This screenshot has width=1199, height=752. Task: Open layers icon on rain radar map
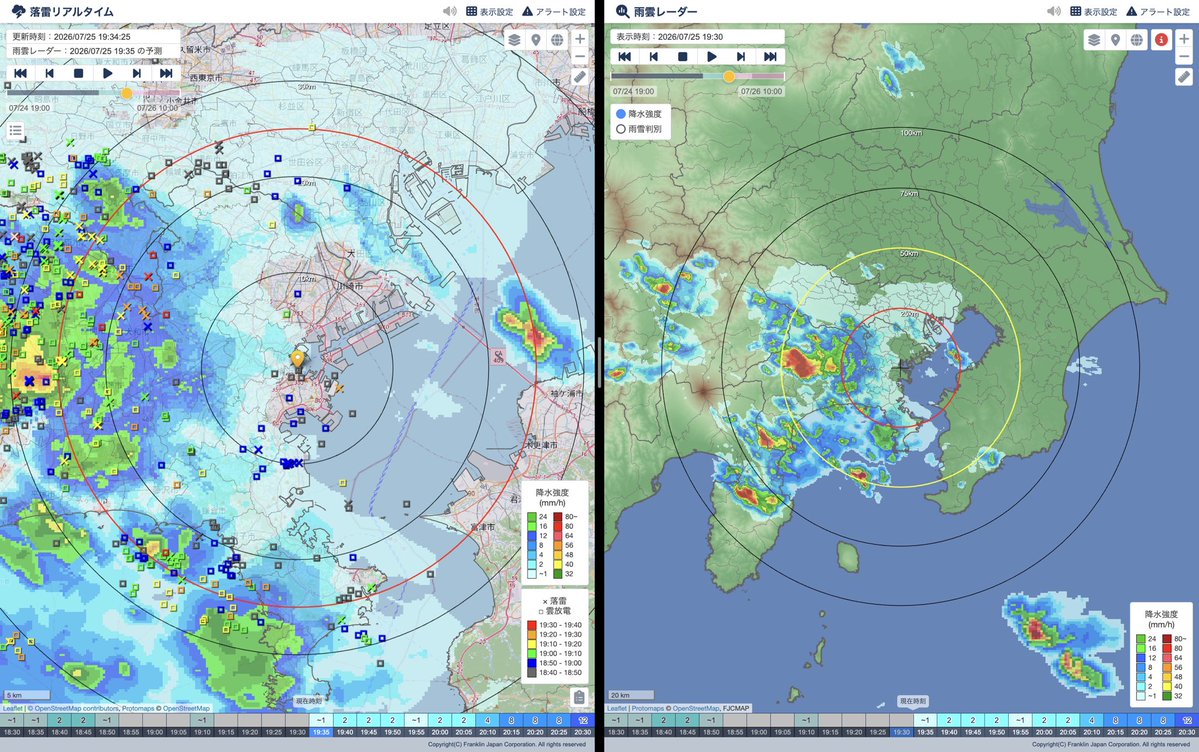click(1094, 40)
